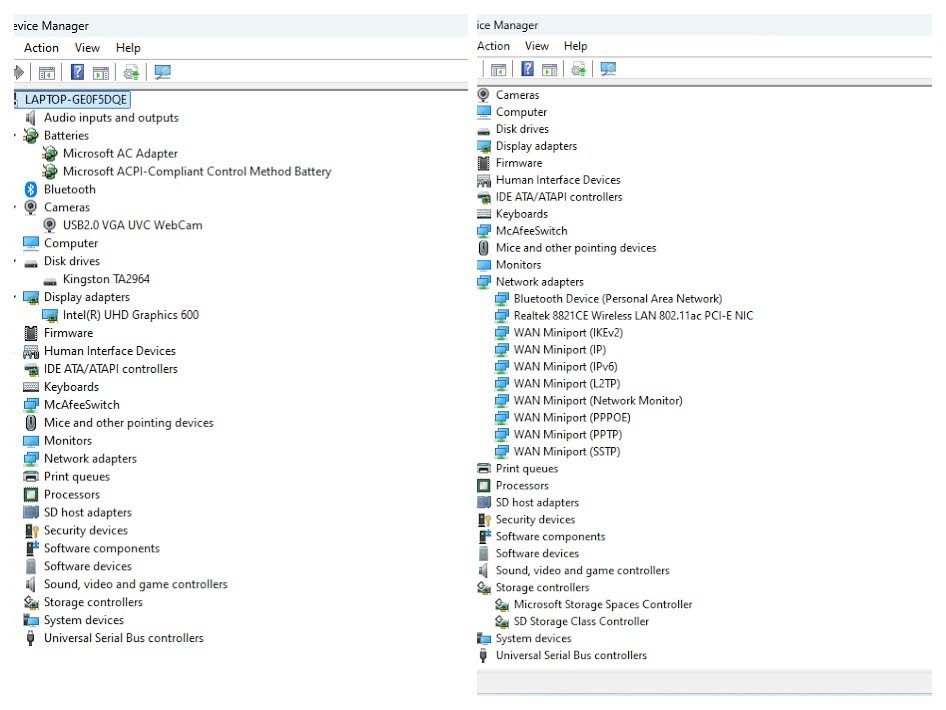Select Network adapters in the left window
946x710 pixels.
point(90,458)
